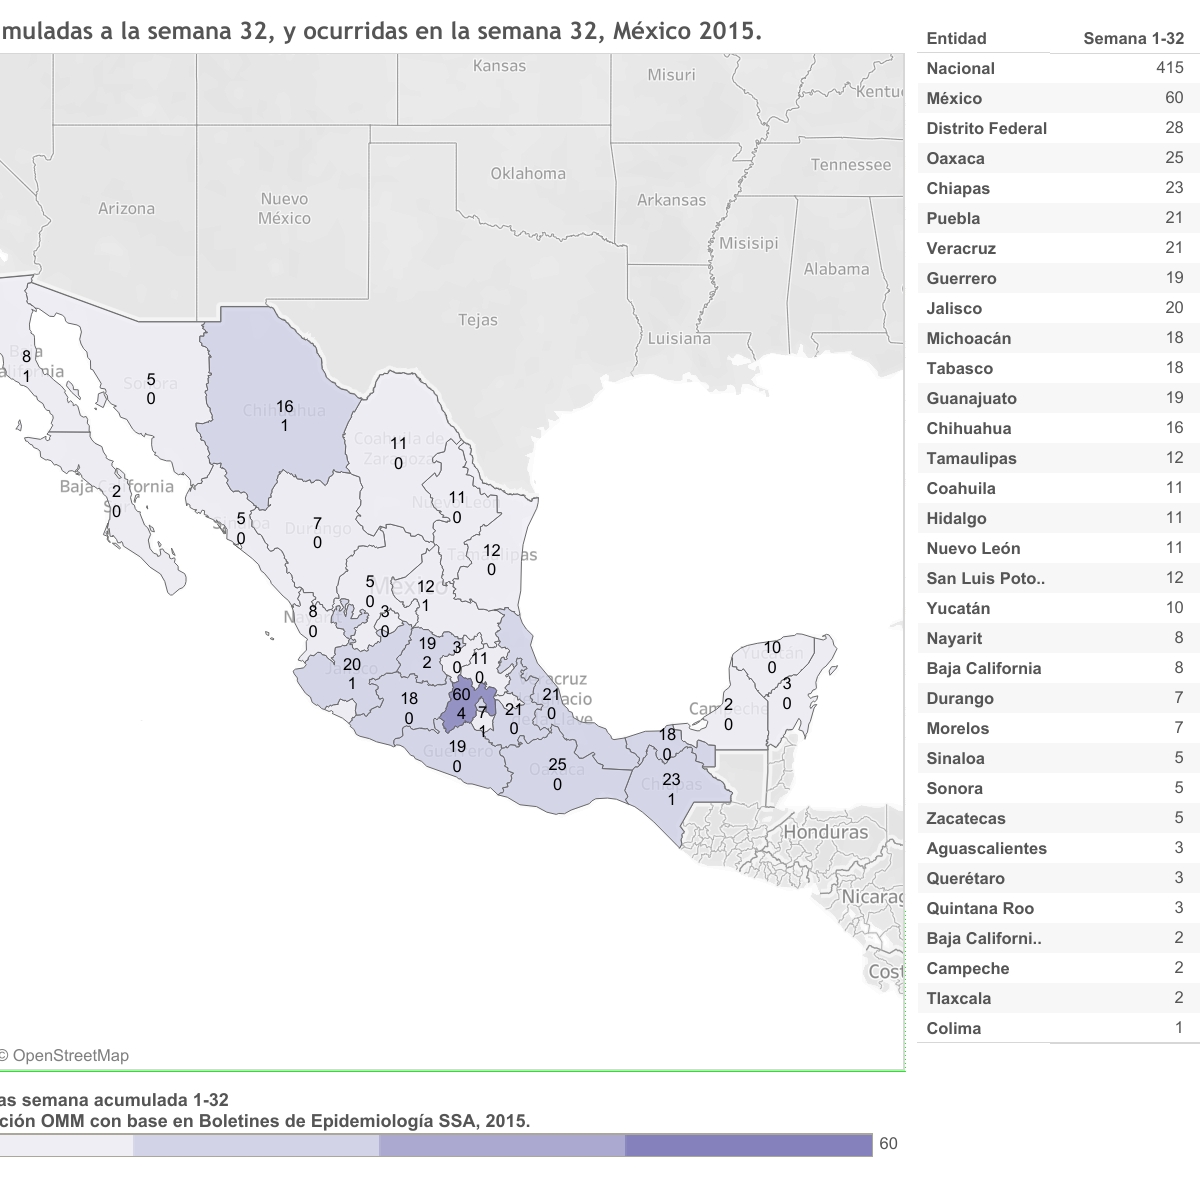Click the Entidad column header
Image resolution: width=1200 pixels, height=1199 pixels.
click(x=956, y=39)
